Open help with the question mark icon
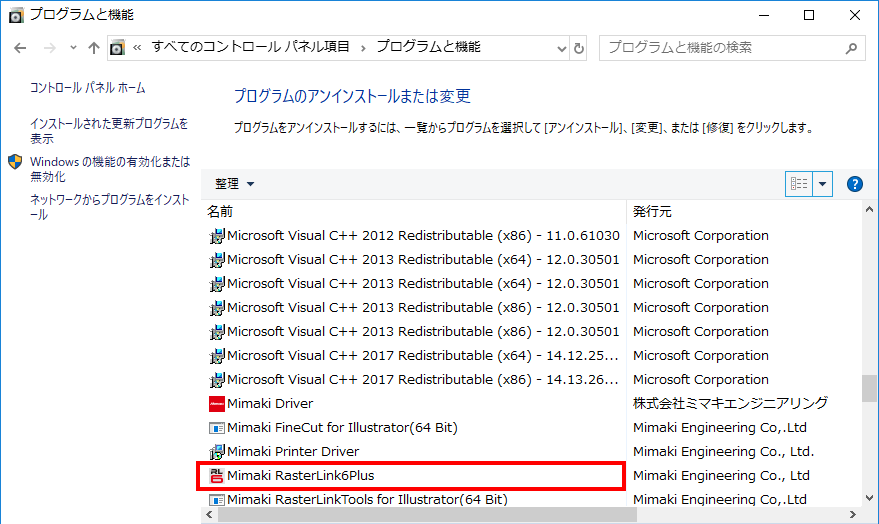The image size is (879, 524). [x=854, y=184]
